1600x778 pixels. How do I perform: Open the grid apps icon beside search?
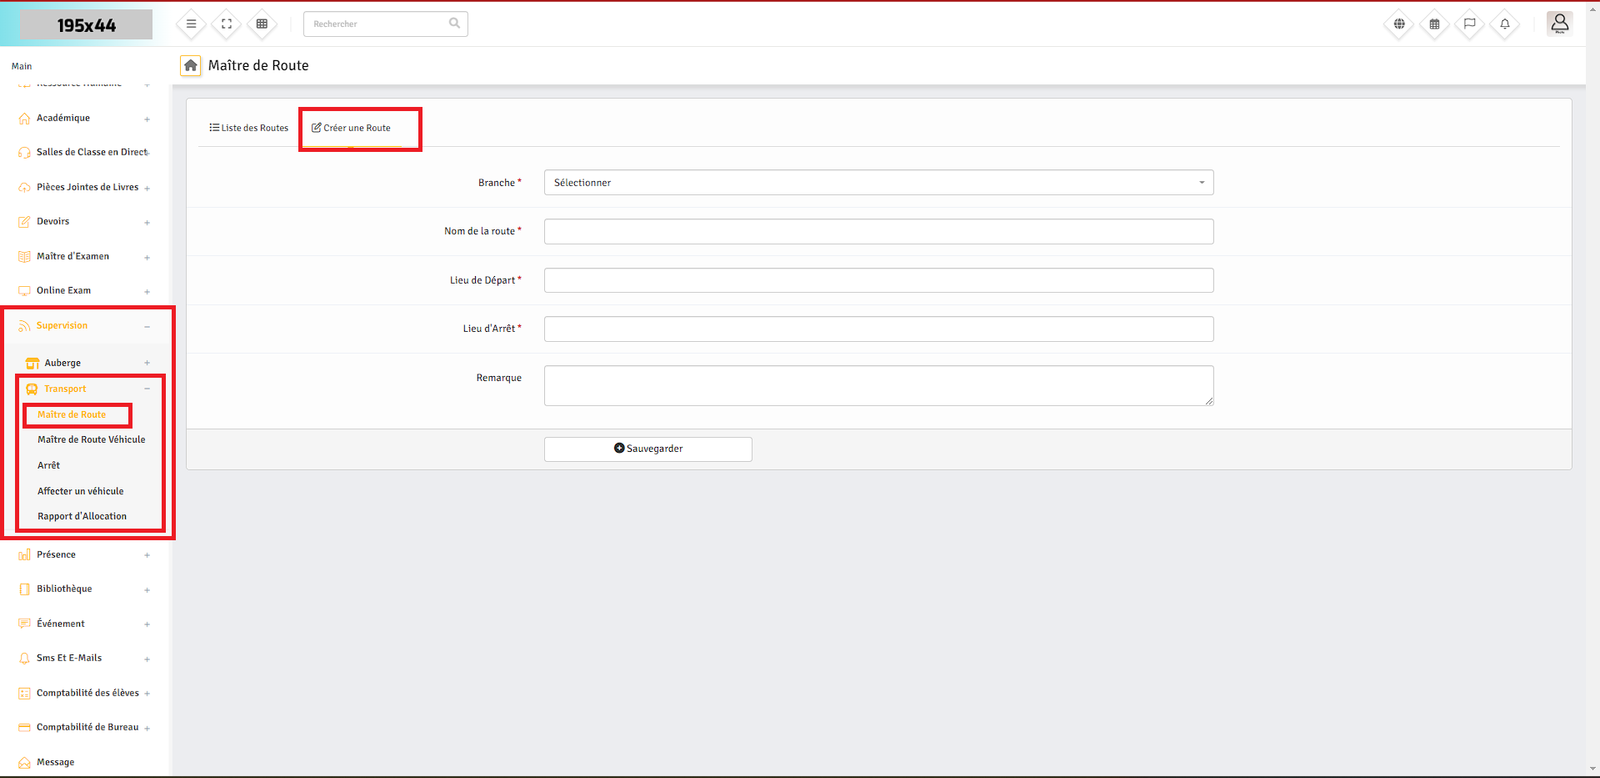coord(262,24)
